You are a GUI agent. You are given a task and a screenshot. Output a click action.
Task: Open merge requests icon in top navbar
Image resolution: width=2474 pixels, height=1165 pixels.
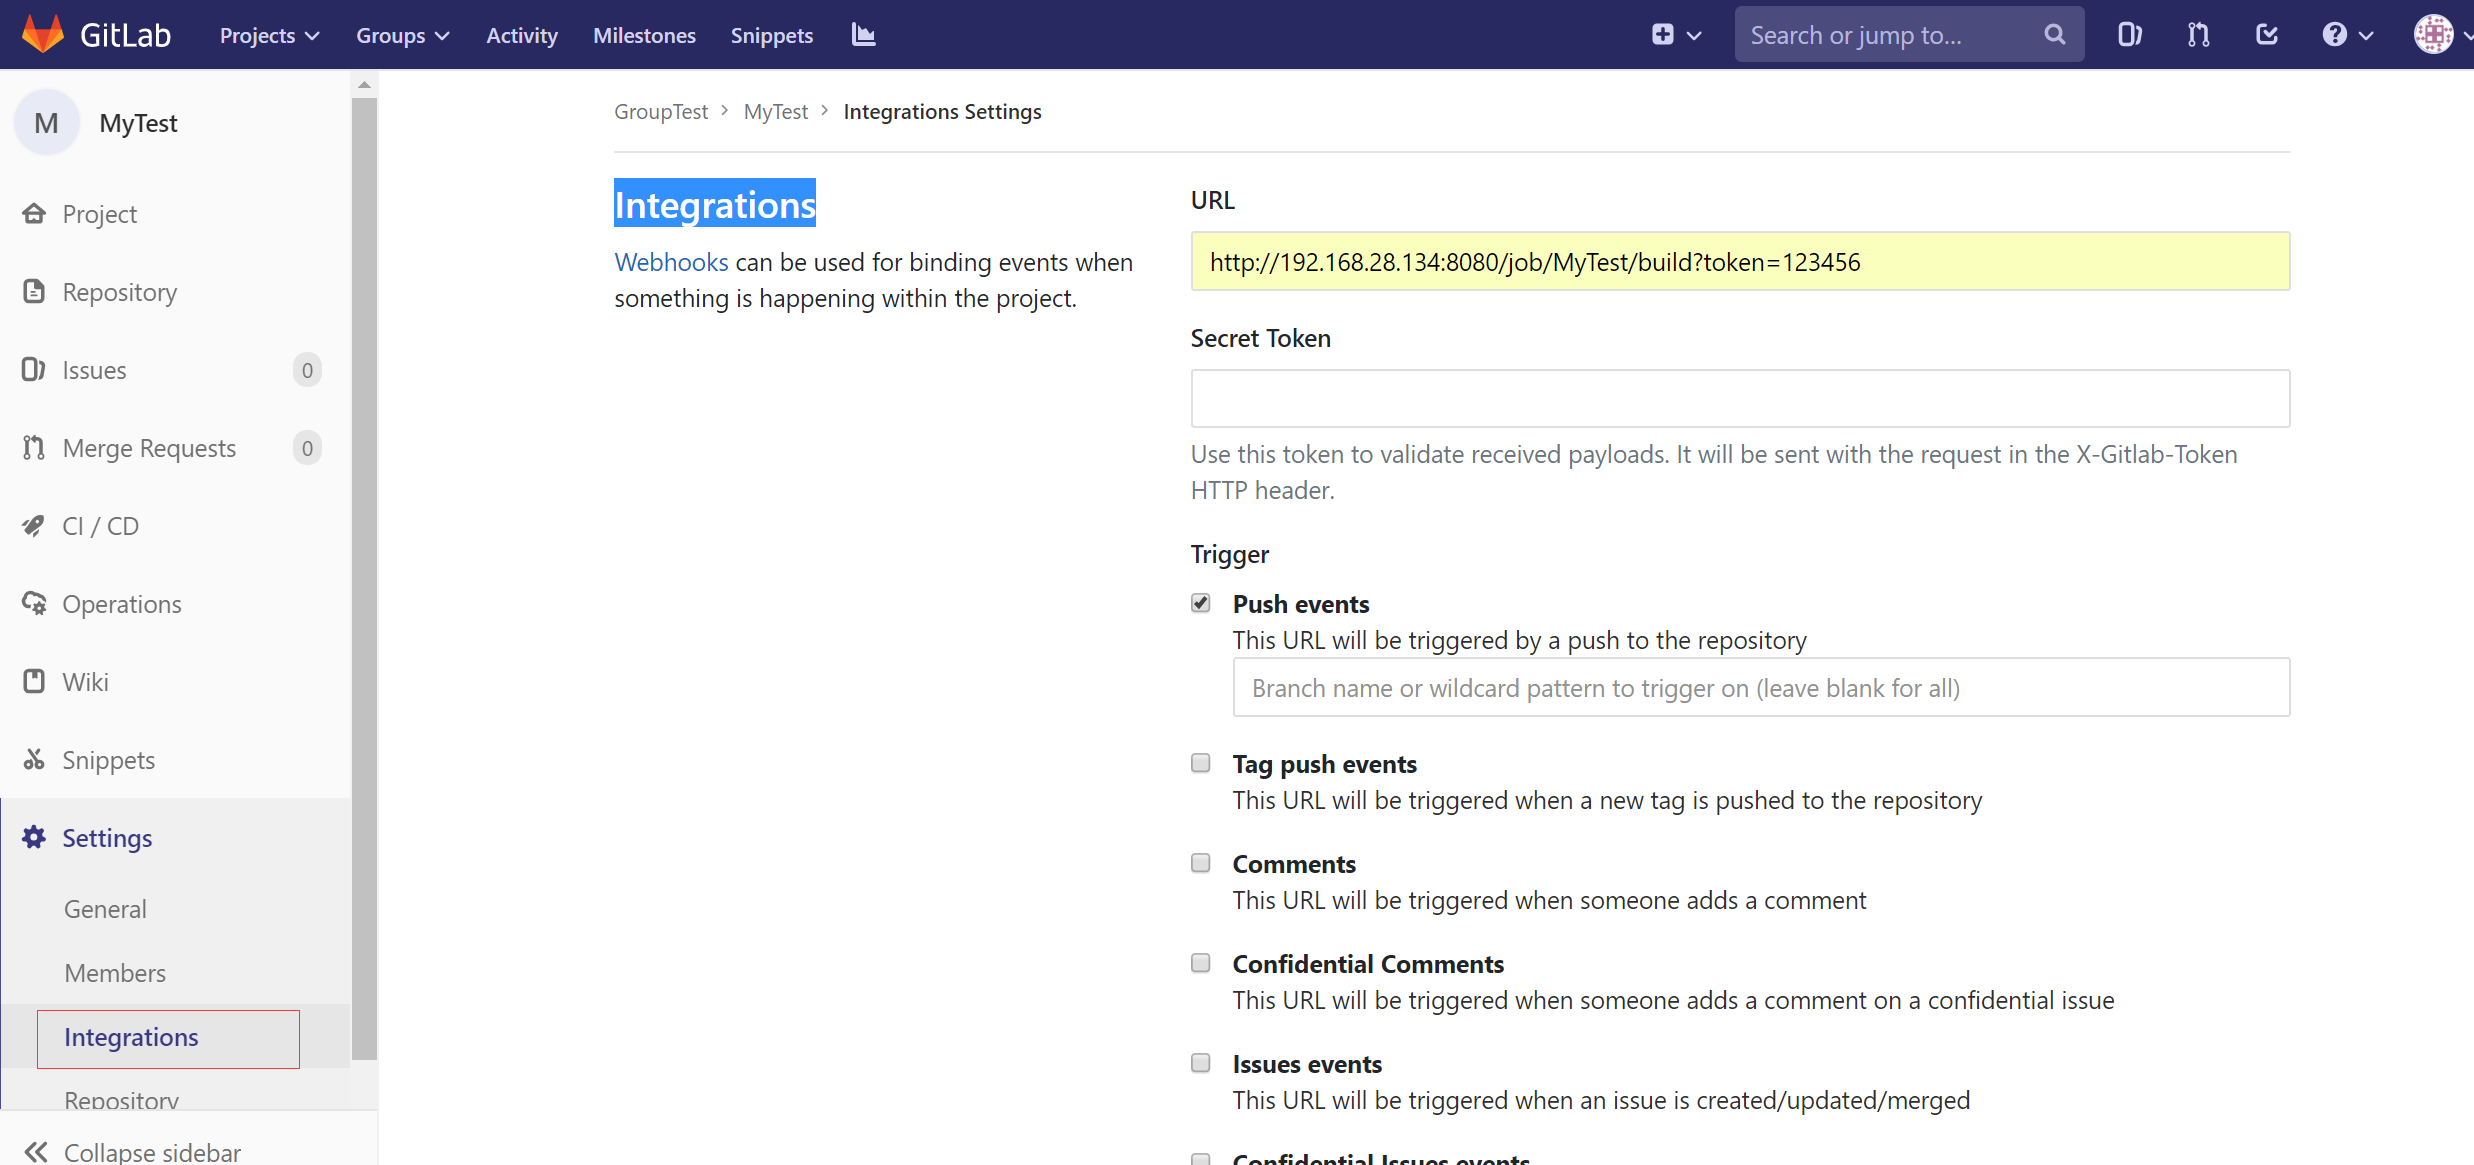(2198, 35)
